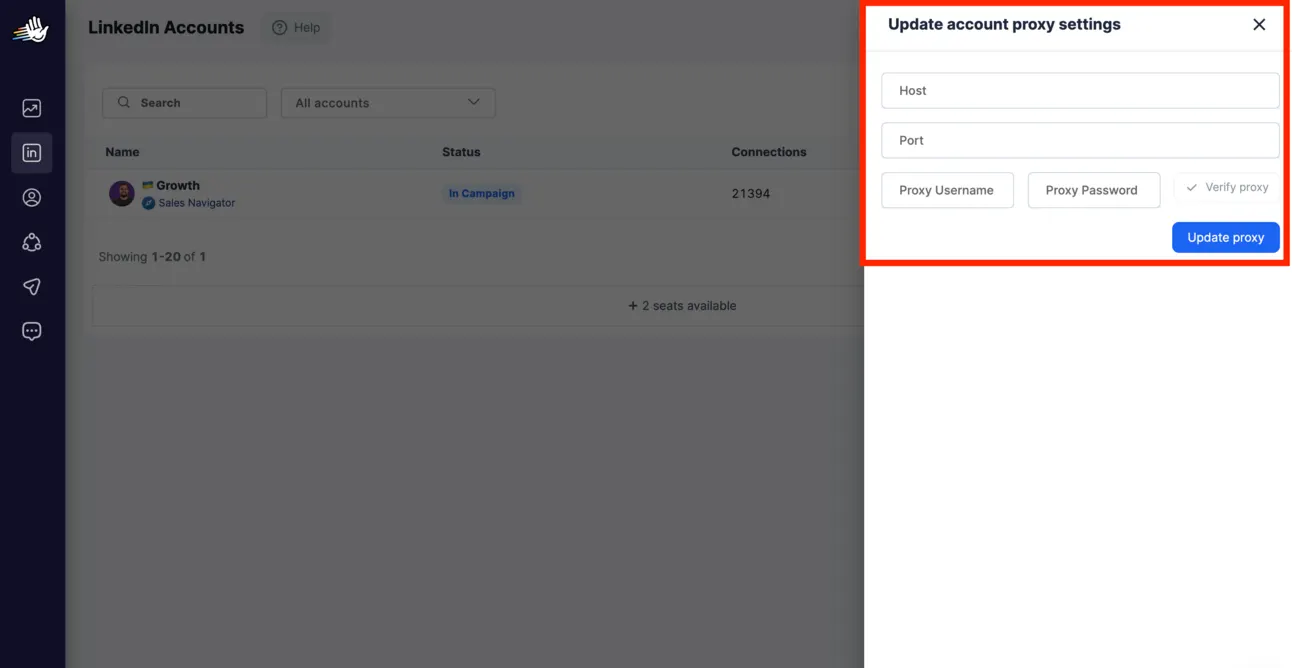The width and height of the screenshot is (1292, 668).
Task: Click the Help question mark button
Action: coord(296,28)
